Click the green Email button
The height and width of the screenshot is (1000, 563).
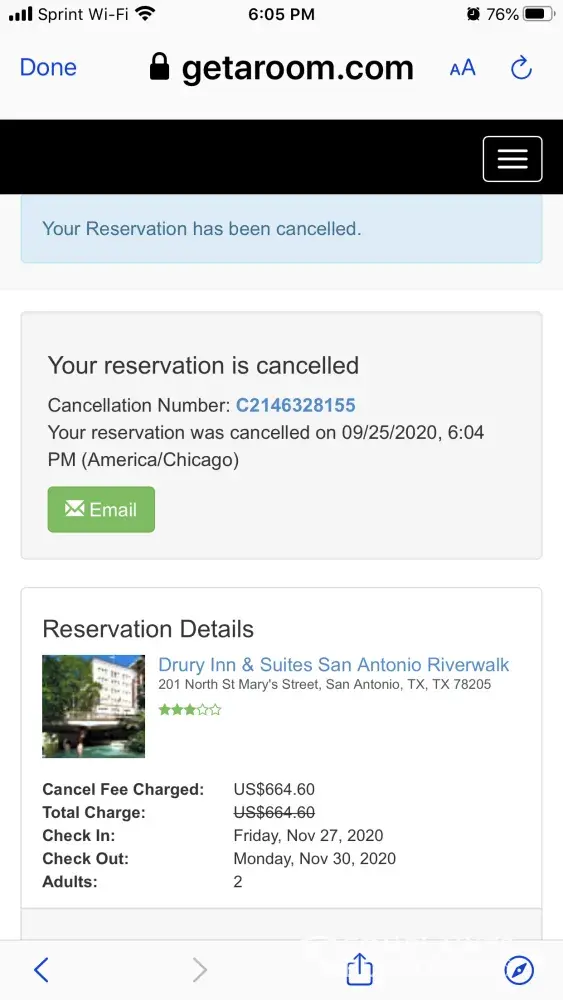[101, 509]
